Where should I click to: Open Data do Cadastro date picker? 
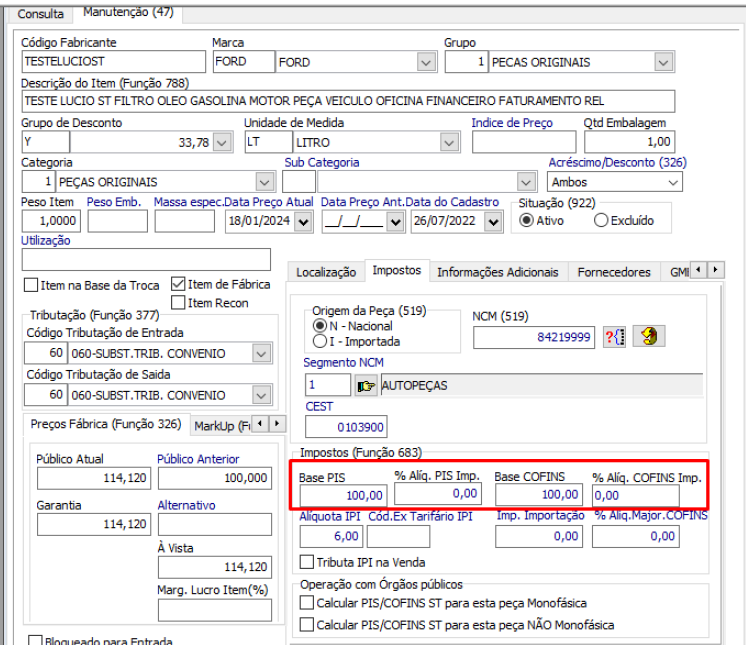click(493, 222)
